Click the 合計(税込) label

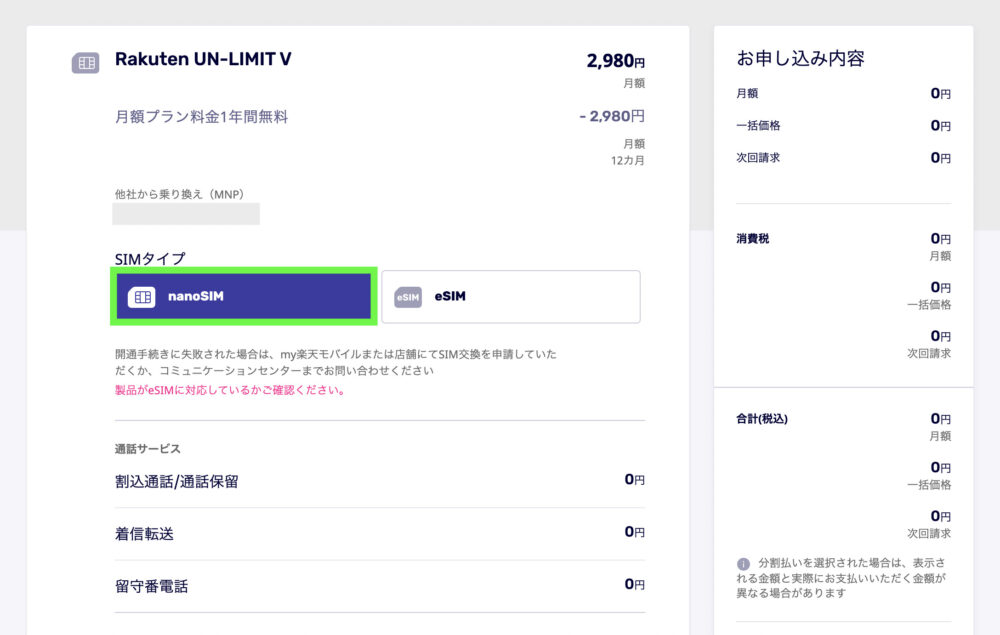(x=761, y=419)
